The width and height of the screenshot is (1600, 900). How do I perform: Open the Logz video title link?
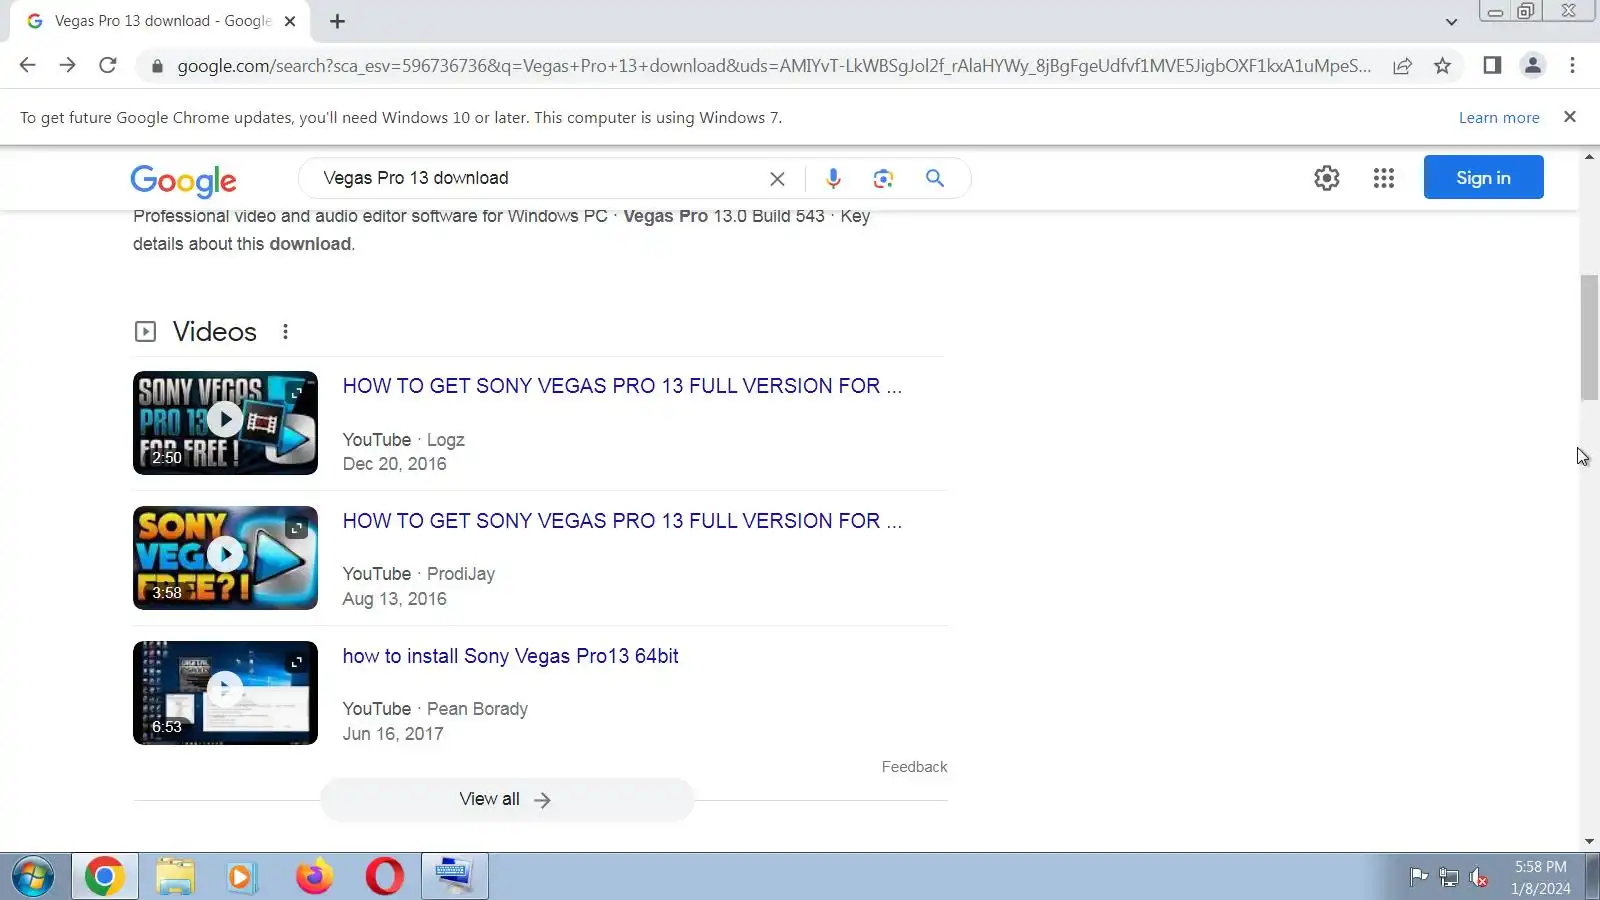coord(622,386)
